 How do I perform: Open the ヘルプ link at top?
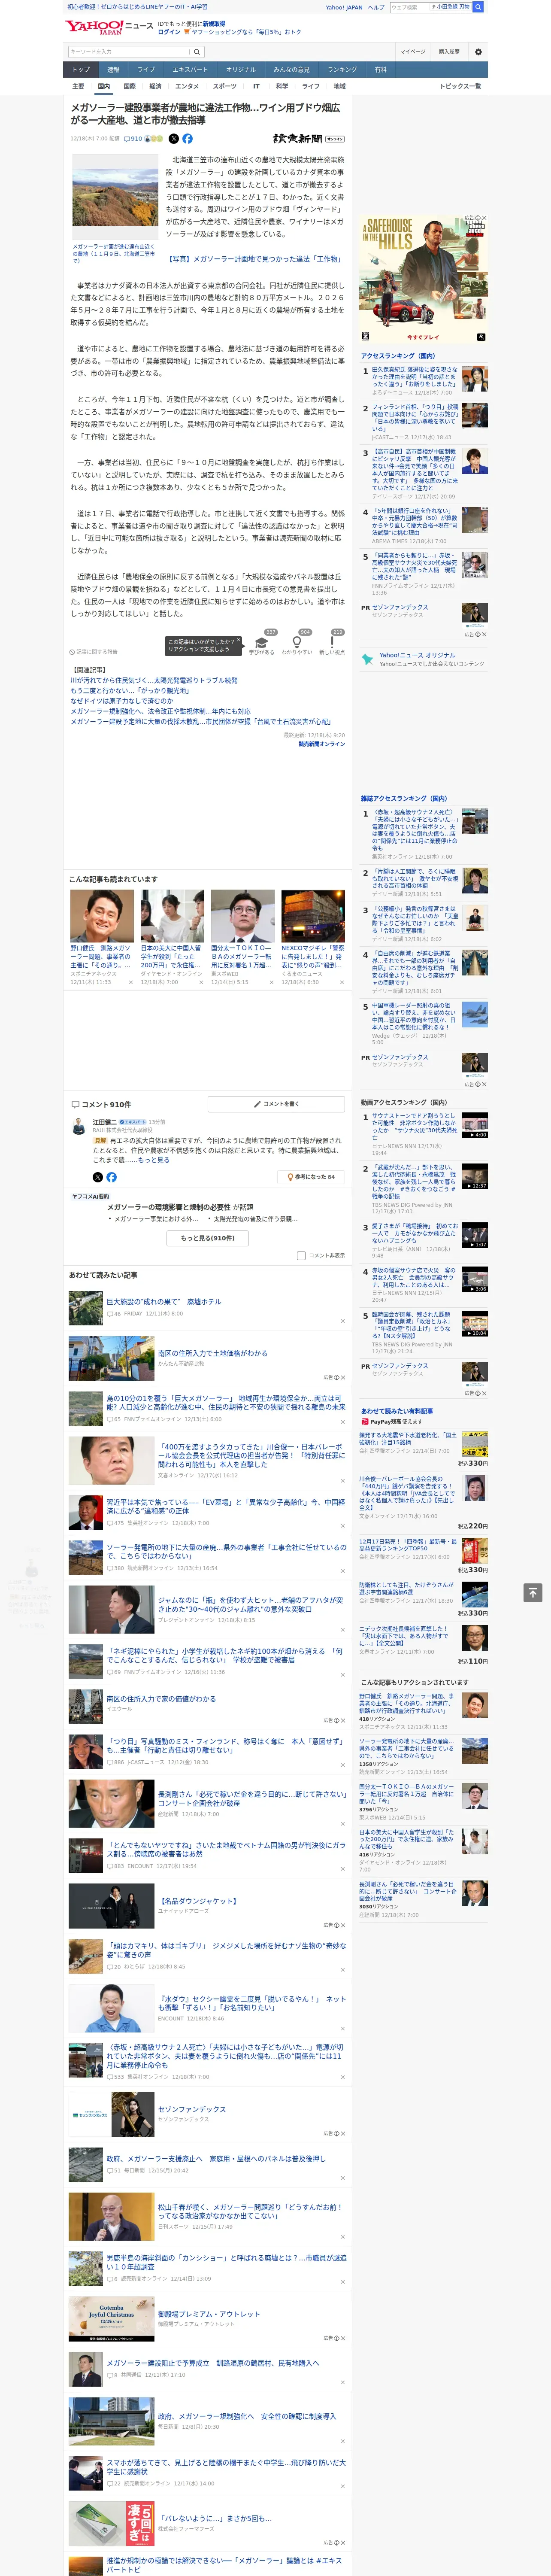click(x=376, y=7)
